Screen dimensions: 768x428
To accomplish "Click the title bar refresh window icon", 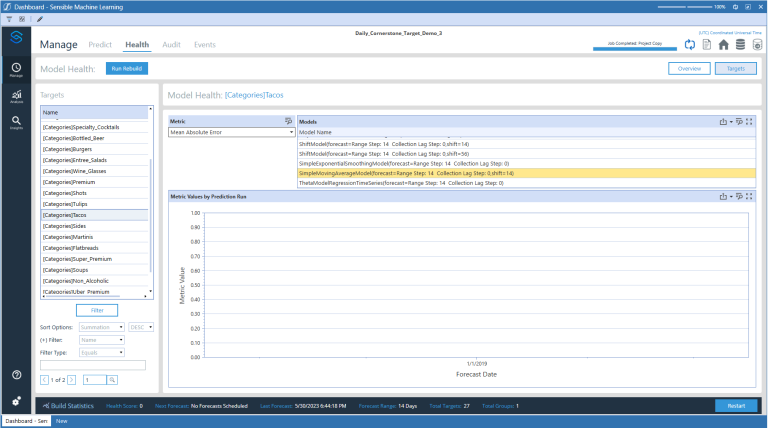I will click(735, 7).
